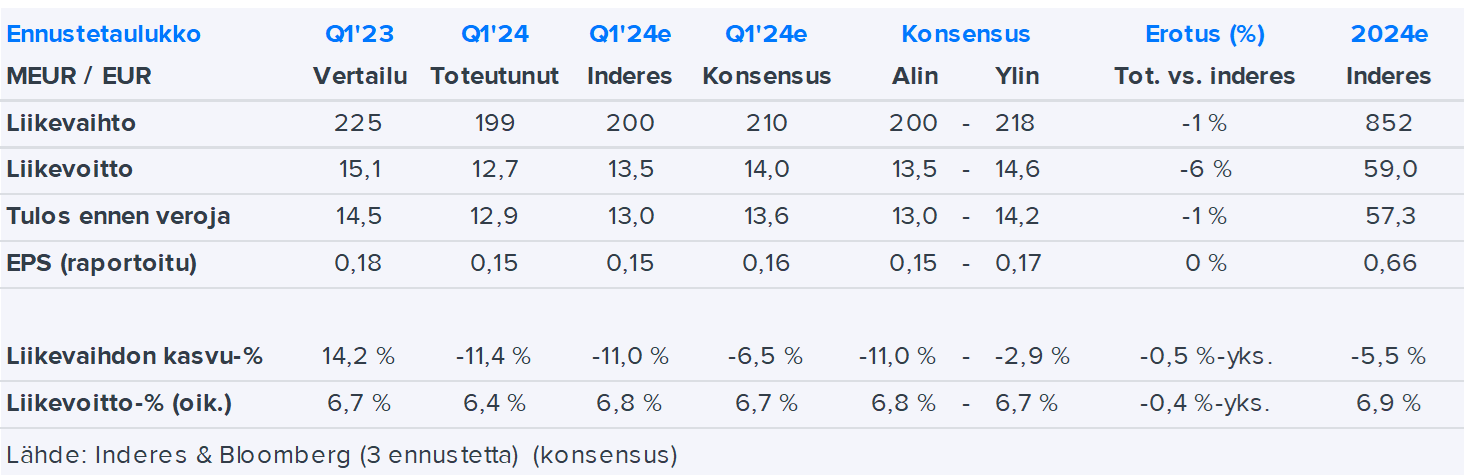Select the MEUR / EUR unit label
The width and height of the screenshot is (1464, 475).
click(x=79, y=76)
